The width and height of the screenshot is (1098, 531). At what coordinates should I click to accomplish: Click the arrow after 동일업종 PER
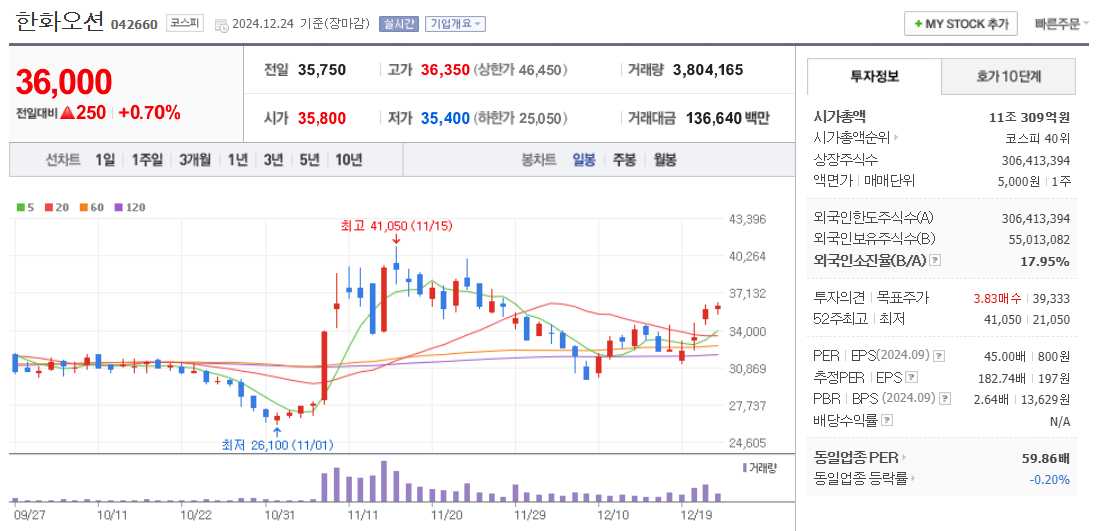tap(905, 458)
